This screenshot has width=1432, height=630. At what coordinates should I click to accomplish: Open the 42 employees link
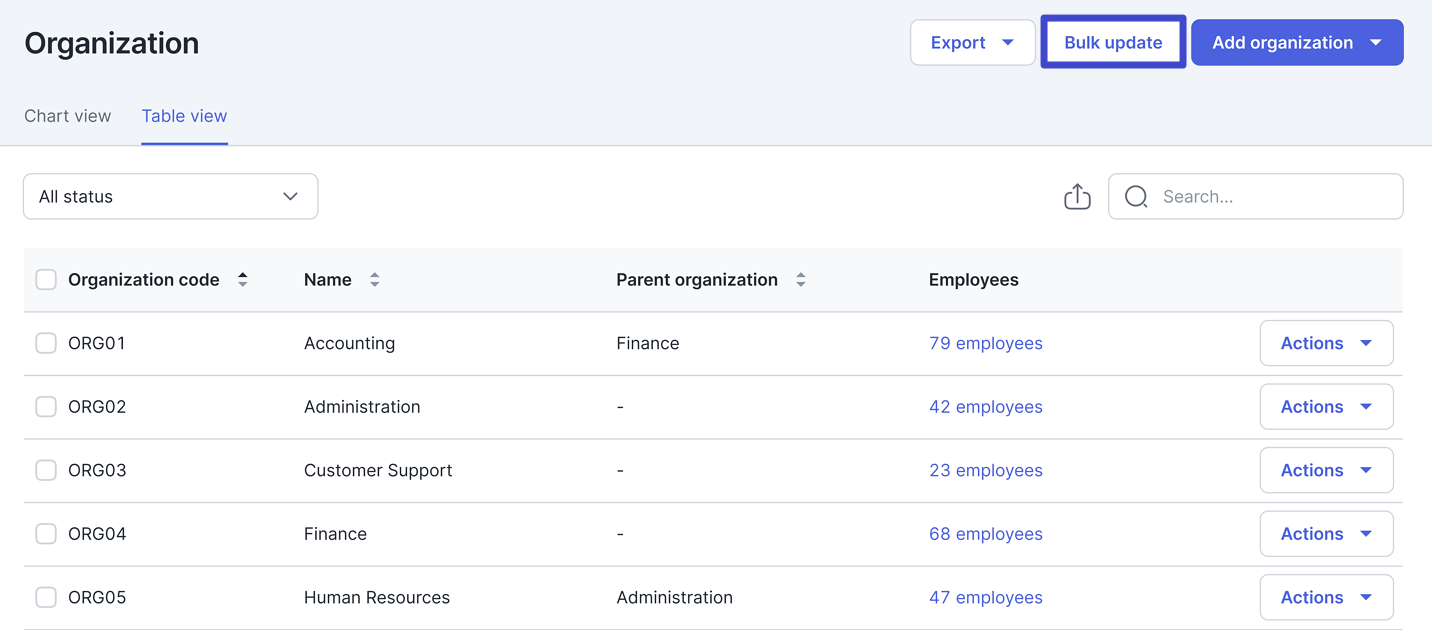coord(985,407)
